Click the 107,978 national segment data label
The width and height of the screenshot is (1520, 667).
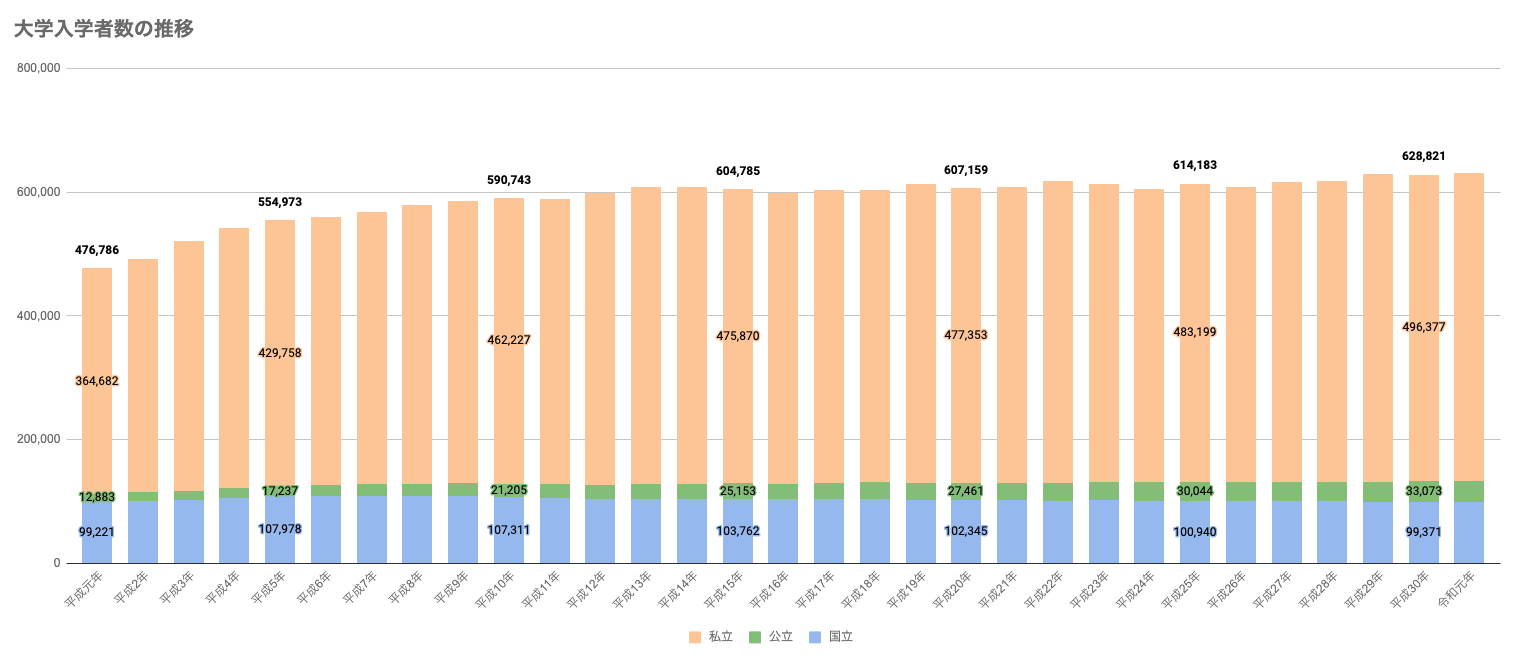tap(280, 529)
